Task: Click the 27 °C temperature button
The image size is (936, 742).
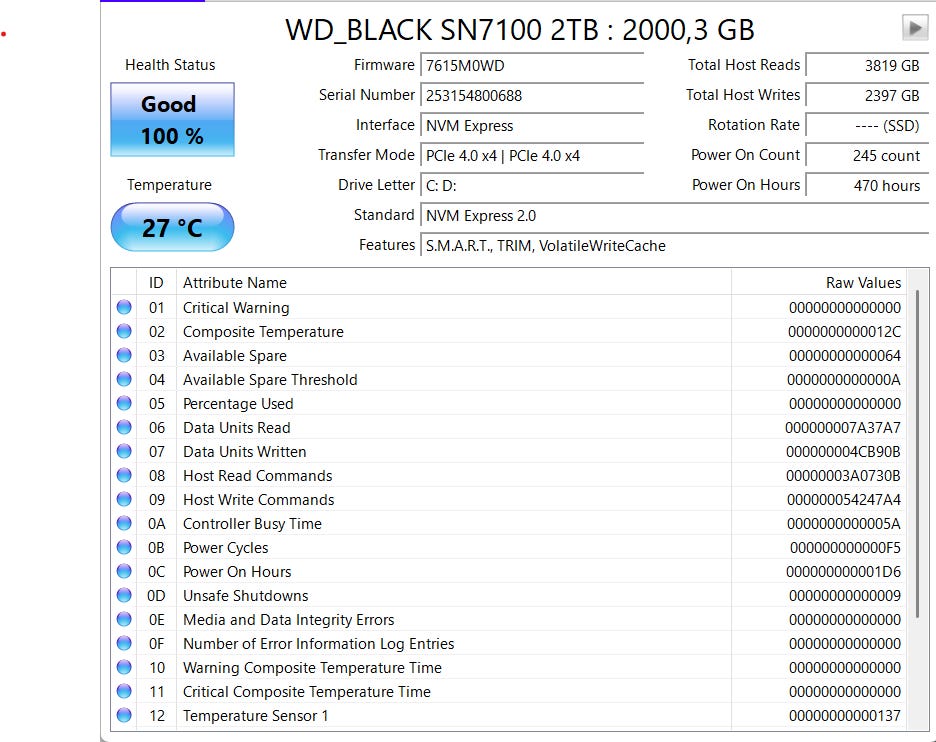Action: tap(173, 227)
